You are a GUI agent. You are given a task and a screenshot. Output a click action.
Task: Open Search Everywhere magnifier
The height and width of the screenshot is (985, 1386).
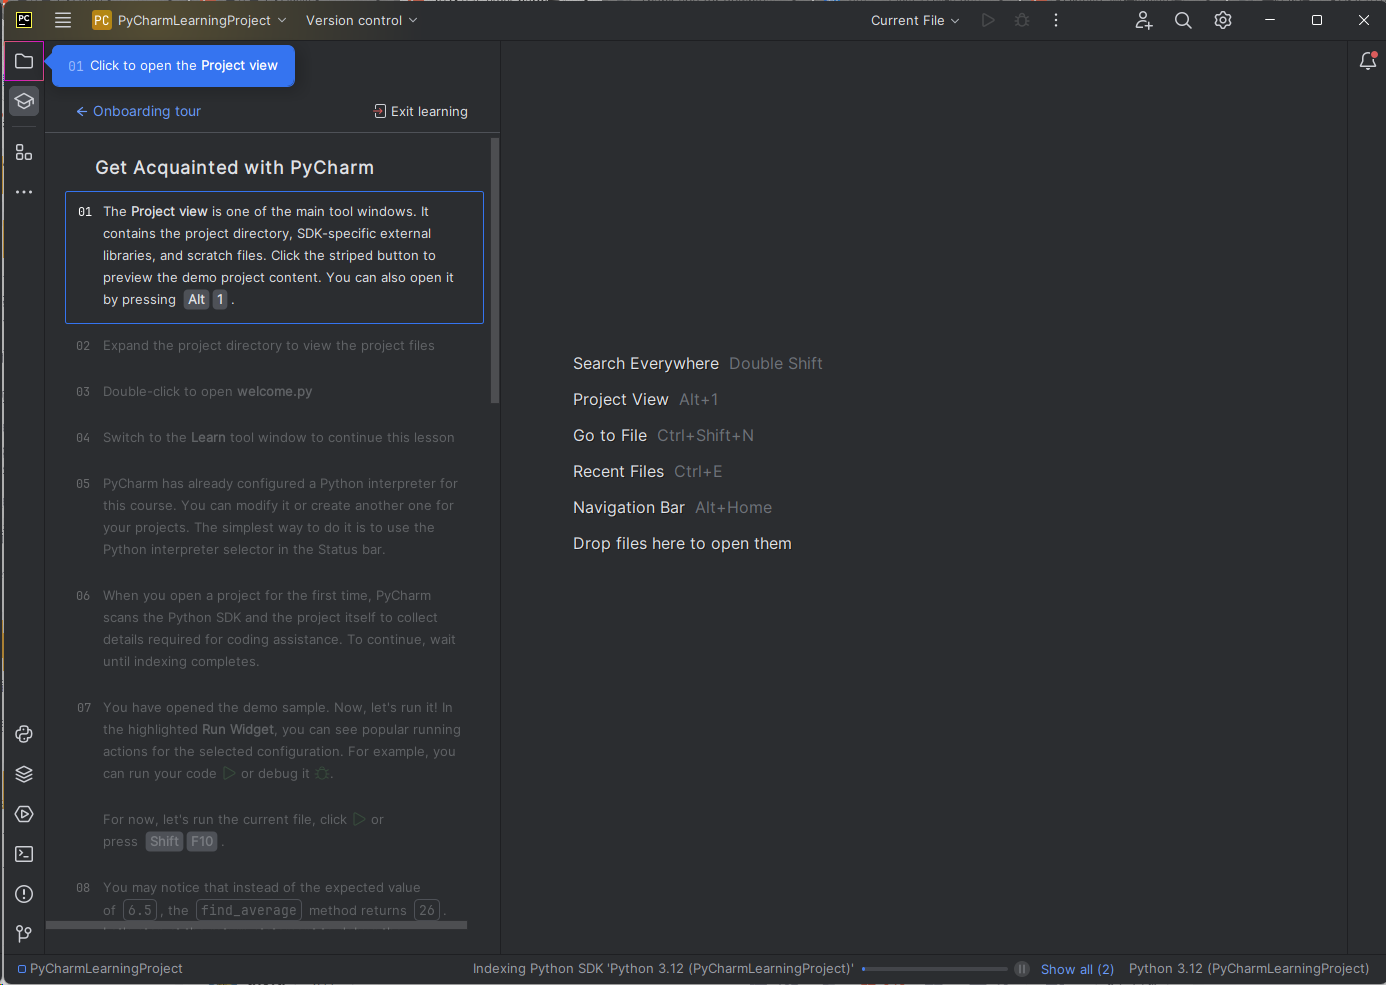click(x=1183, y=20)
